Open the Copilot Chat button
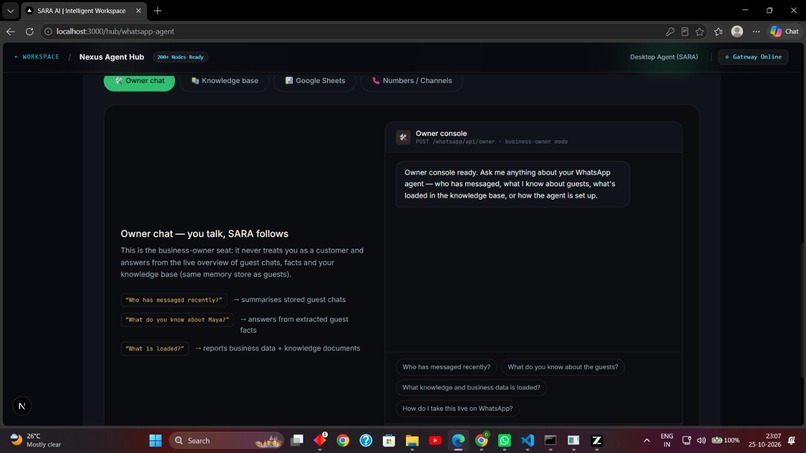This screenshot has width=806, height=453. (x=784, y=31)
